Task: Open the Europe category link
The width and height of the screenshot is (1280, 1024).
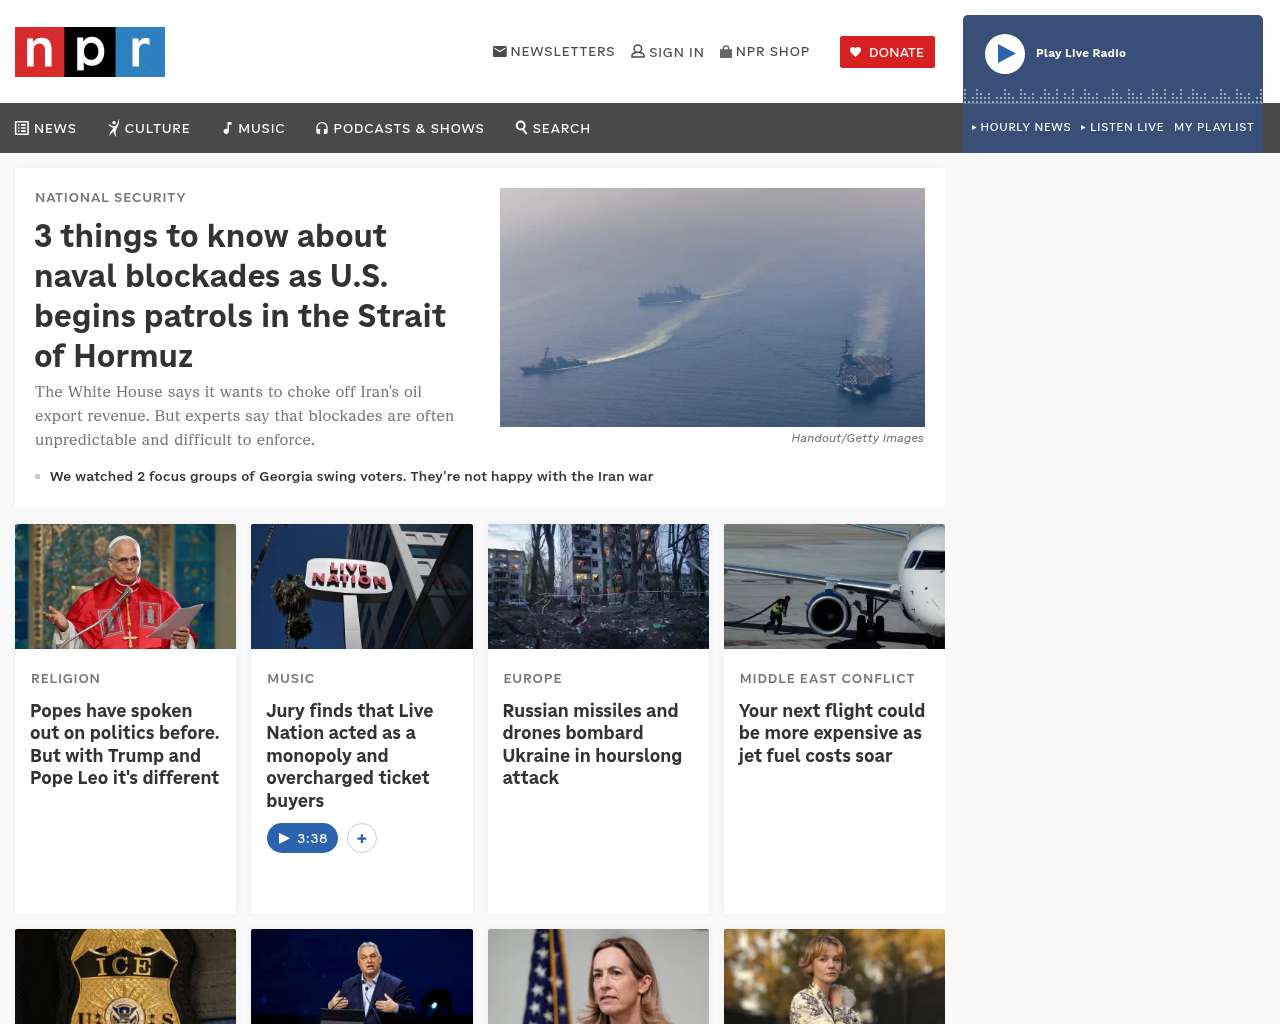Action: click(x=532, y=678)
